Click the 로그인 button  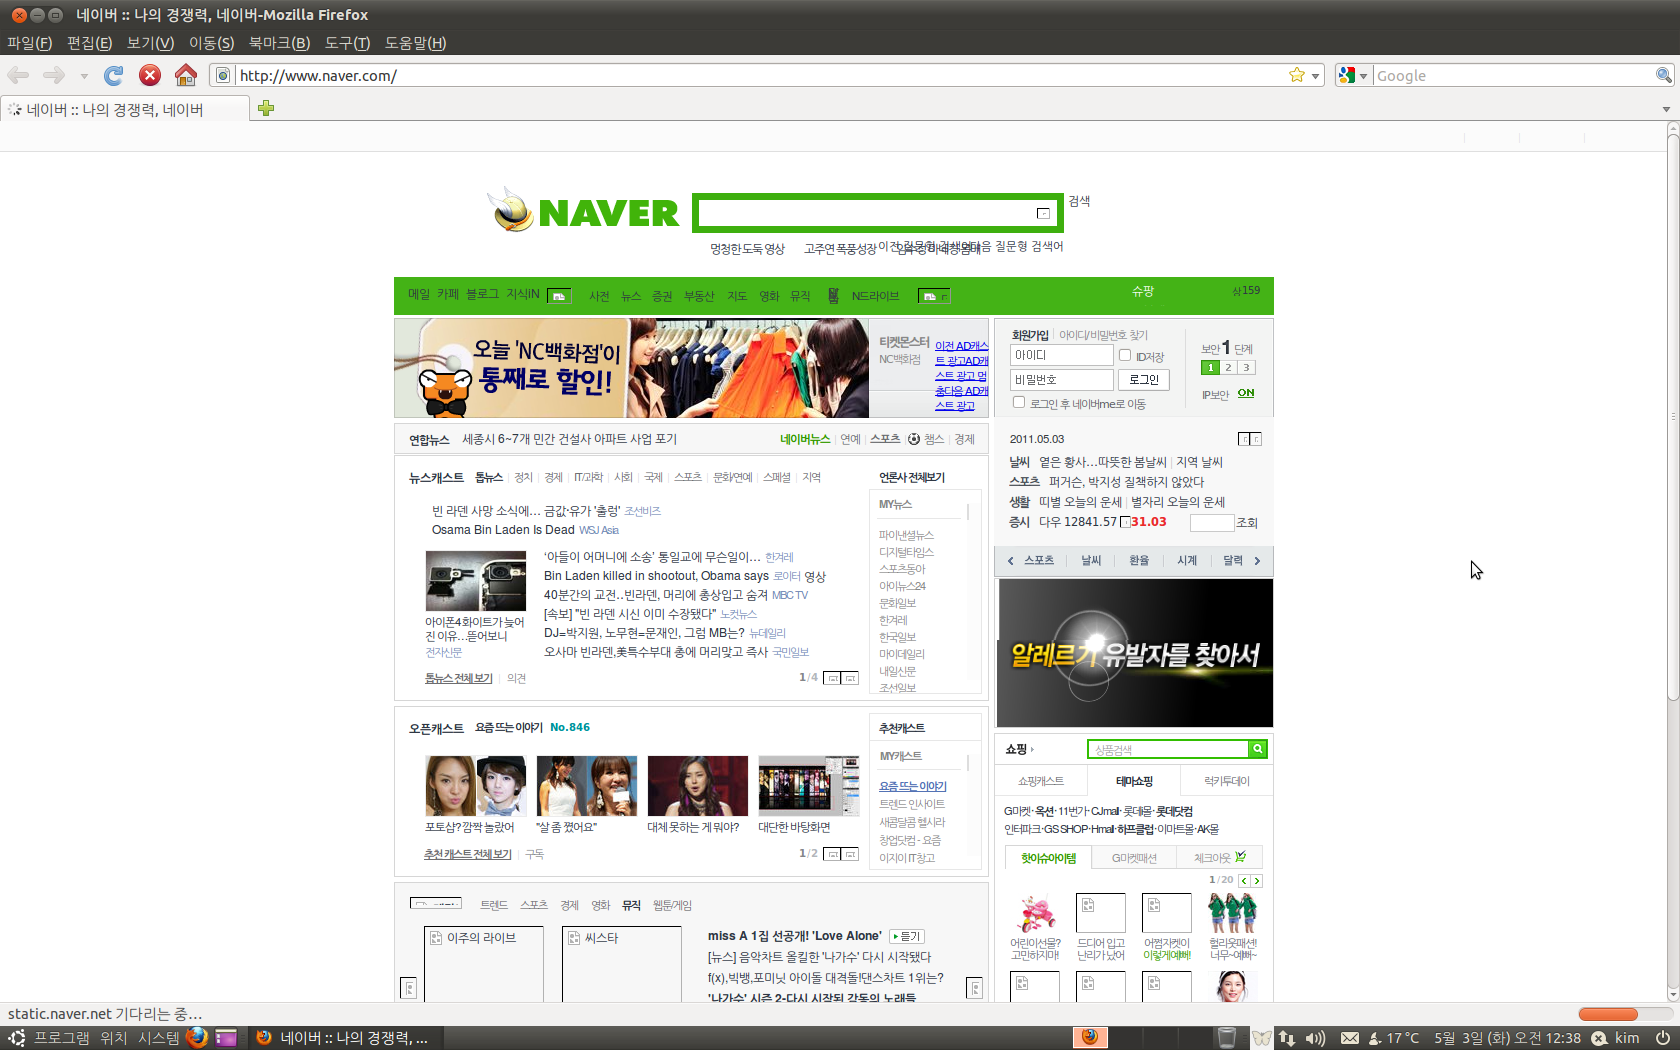(x=1143, y=380)
